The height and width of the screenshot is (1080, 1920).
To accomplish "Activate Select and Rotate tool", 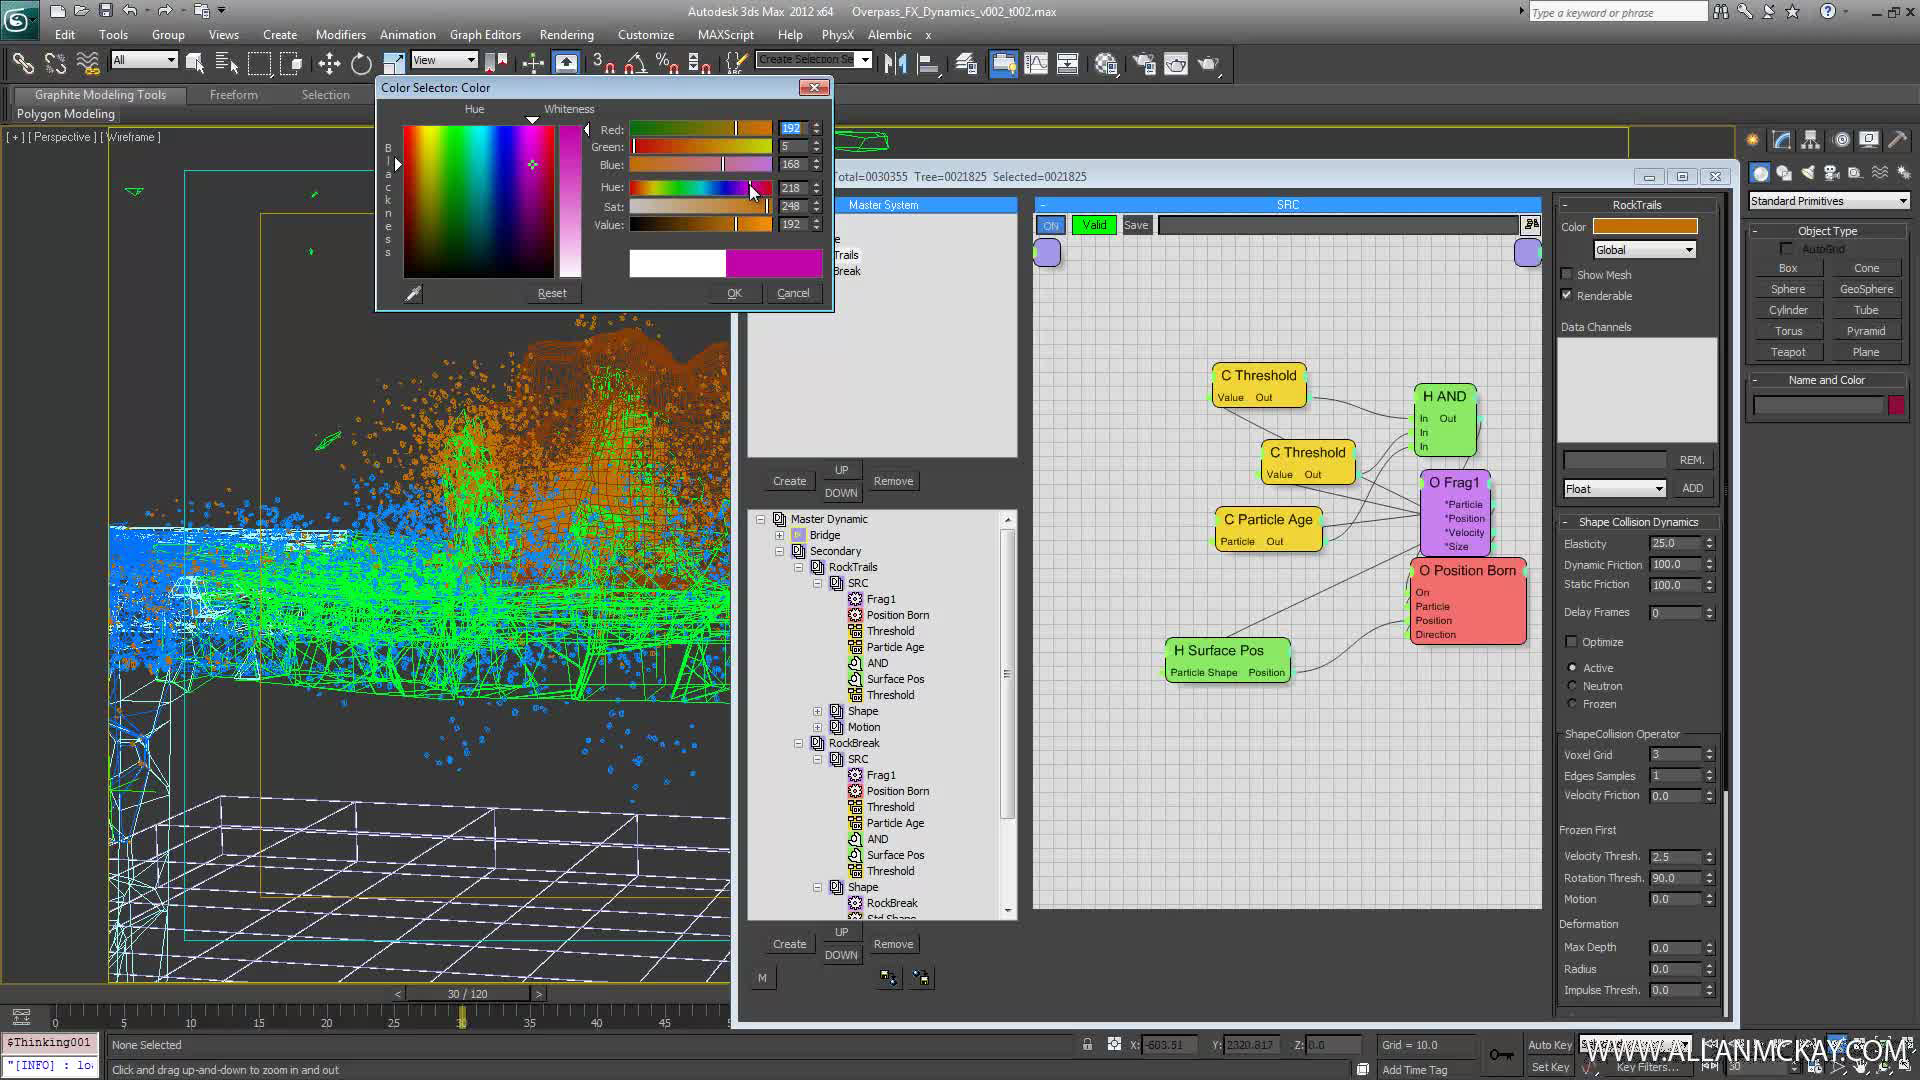I will [361, 63].
